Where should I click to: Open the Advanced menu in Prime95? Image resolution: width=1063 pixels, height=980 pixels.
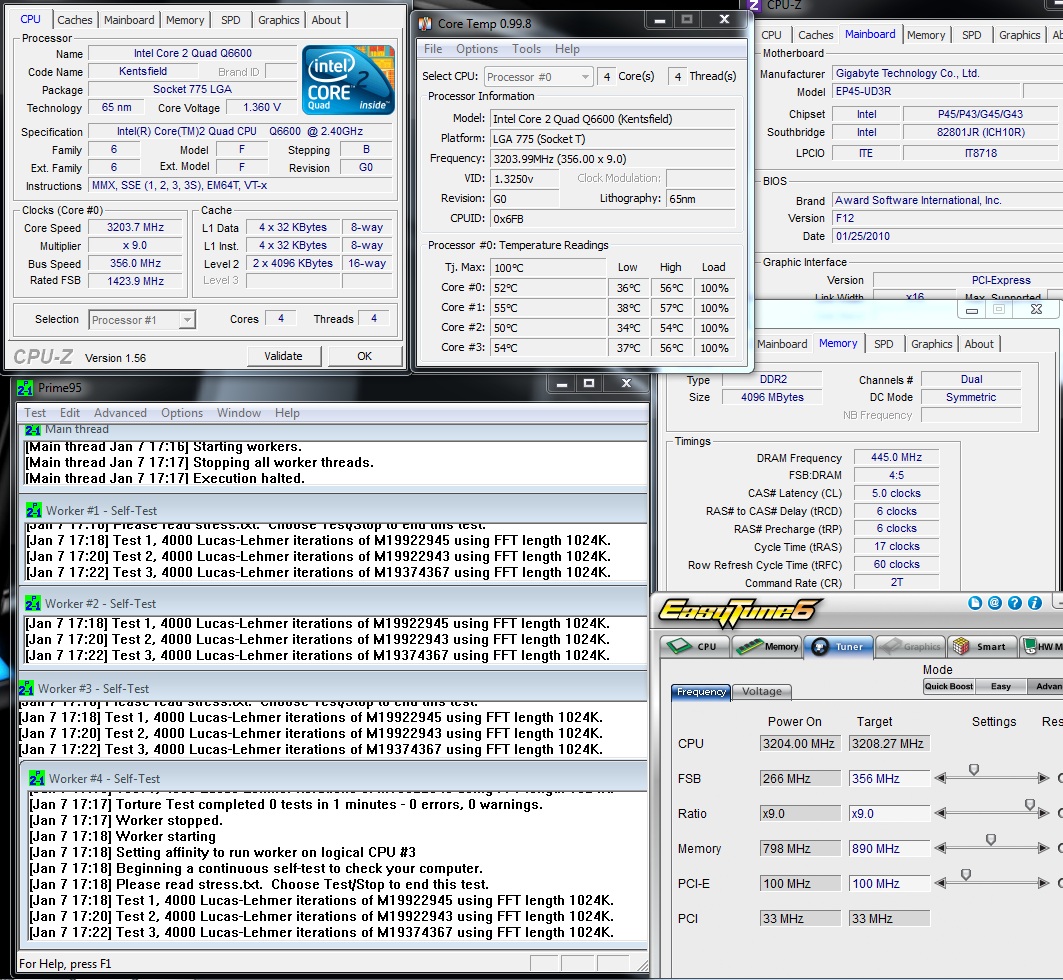click(x=120, y=413)
